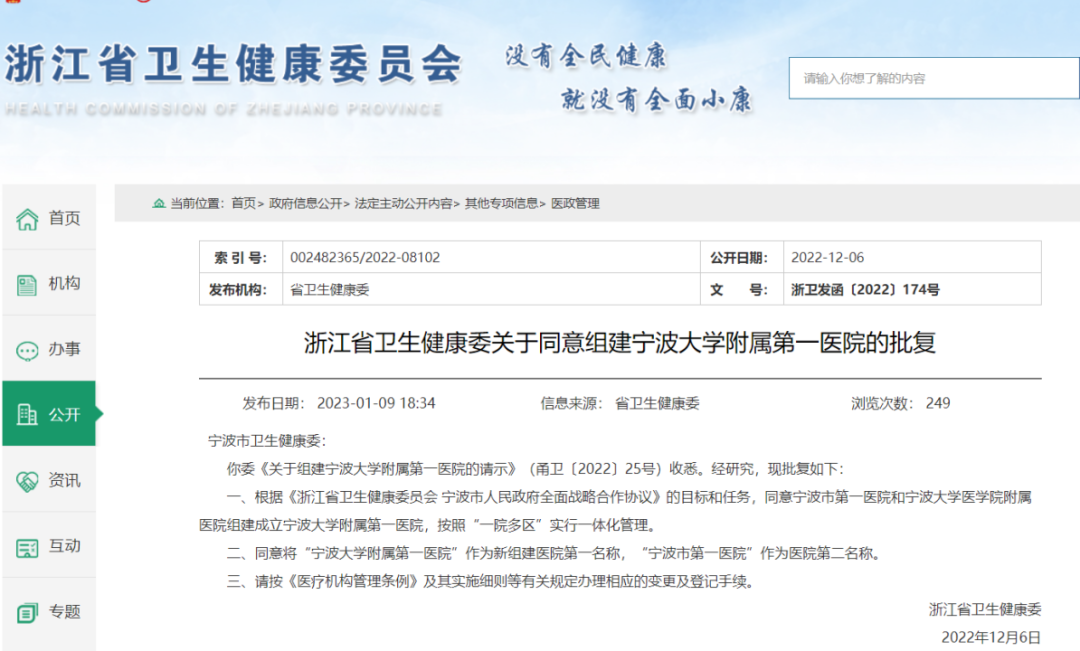The image size is (1080, 651).
Task: Click the building icon beside 公开
Action: tap(27, 414)
